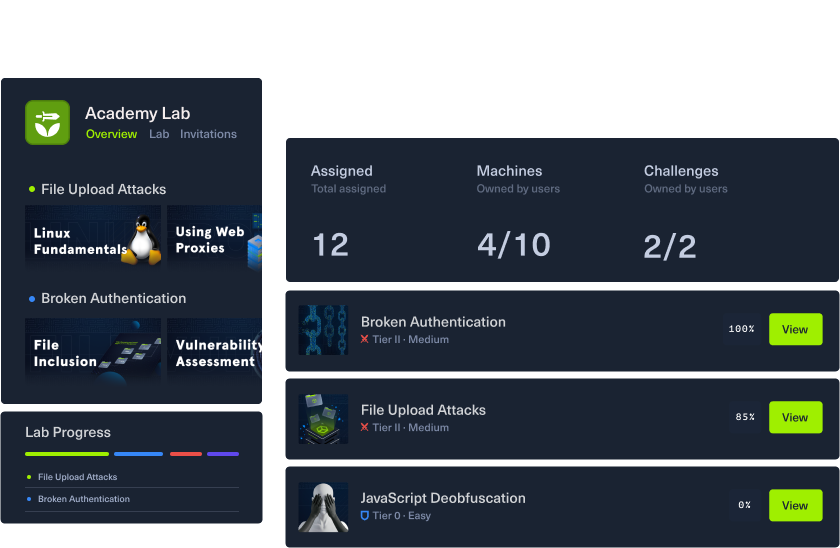The width and height of the screenshot is (840, 548).
Task: Click the File Upload Attacks module icon
Action: pos(323,418)
